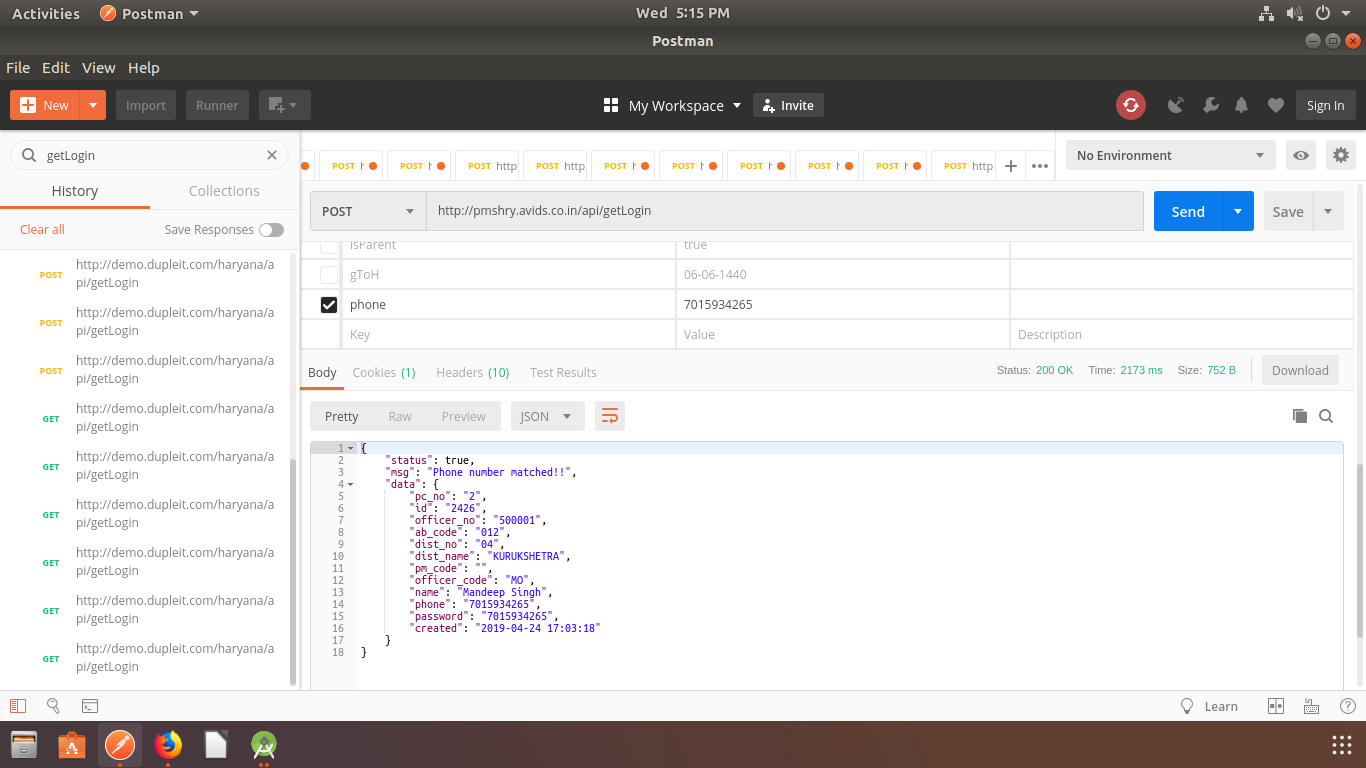Clear the getLogin search filter

[x=271, y=155]
